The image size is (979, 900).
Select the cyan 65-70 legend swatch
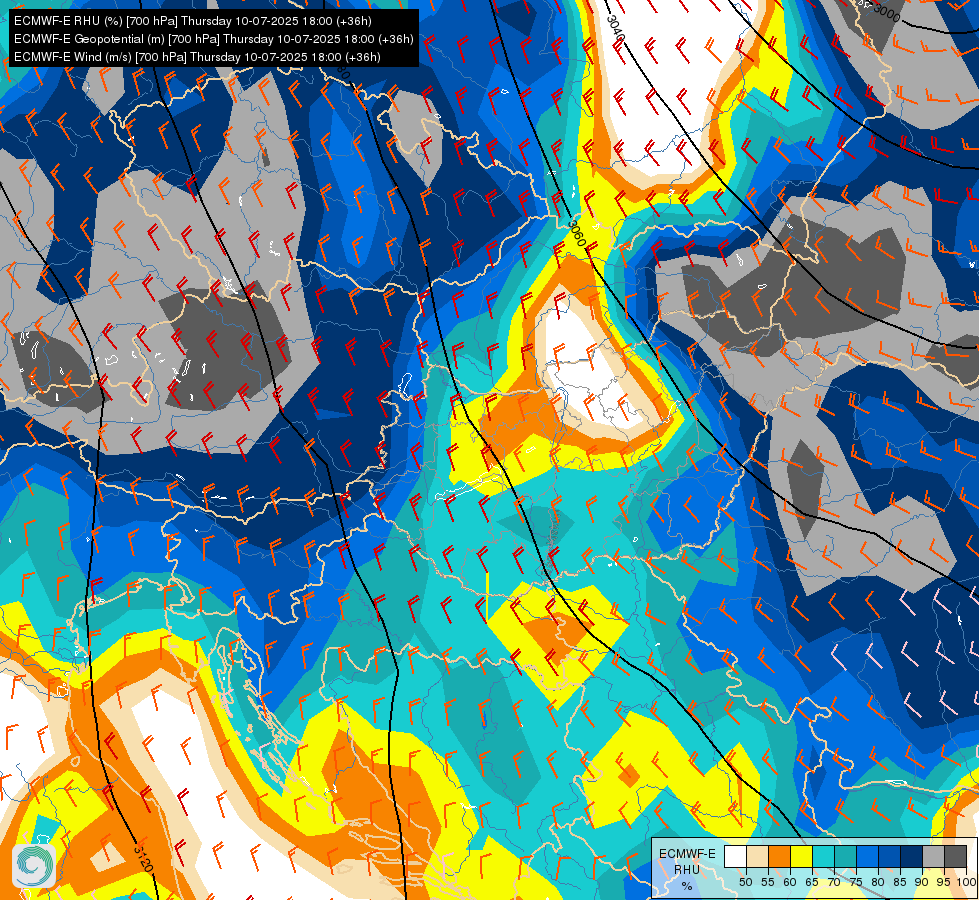[x=824, y=856]
